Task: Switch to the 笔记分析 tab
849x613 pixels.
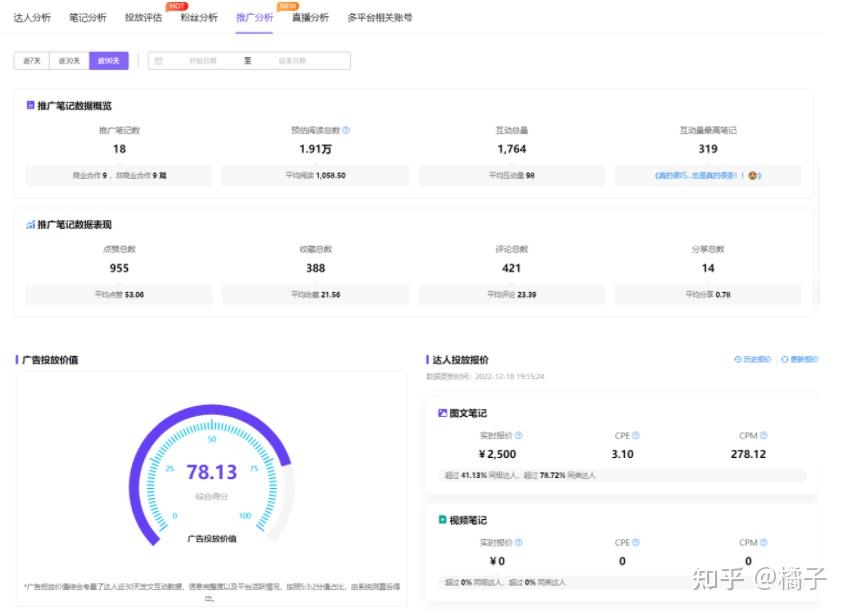Action: click(x=88, y=18)
